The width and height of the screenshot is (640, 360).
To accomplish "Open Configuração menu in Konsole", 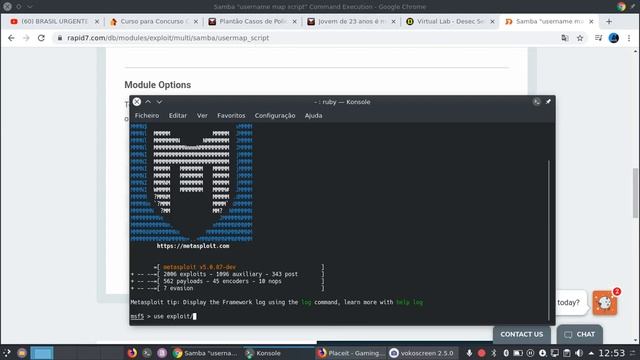I will pyautogui.click(x=275, y=116).
